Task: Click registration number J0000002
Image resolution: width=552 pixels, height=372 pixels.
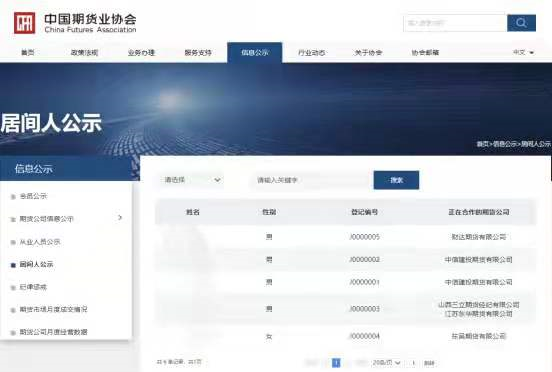Action: tap(365, 260)
